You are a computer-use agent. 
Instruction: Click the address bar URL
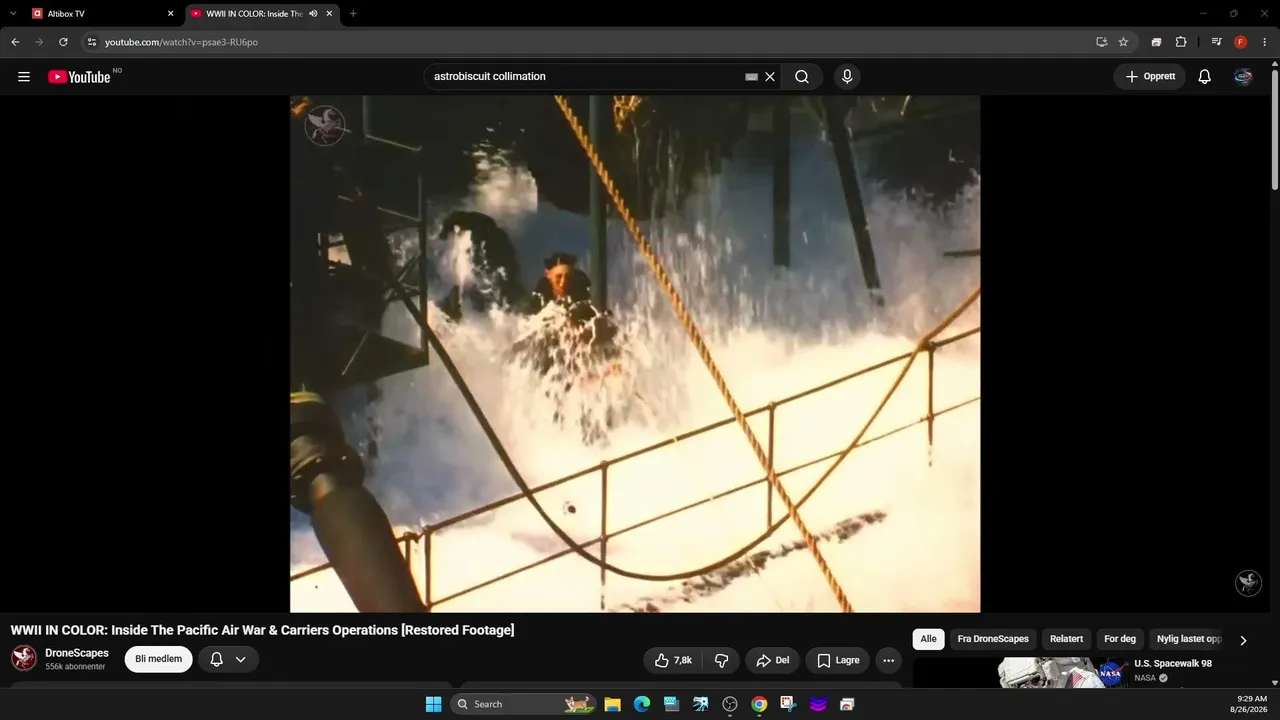pyautogui.click(x=181, y=42)
